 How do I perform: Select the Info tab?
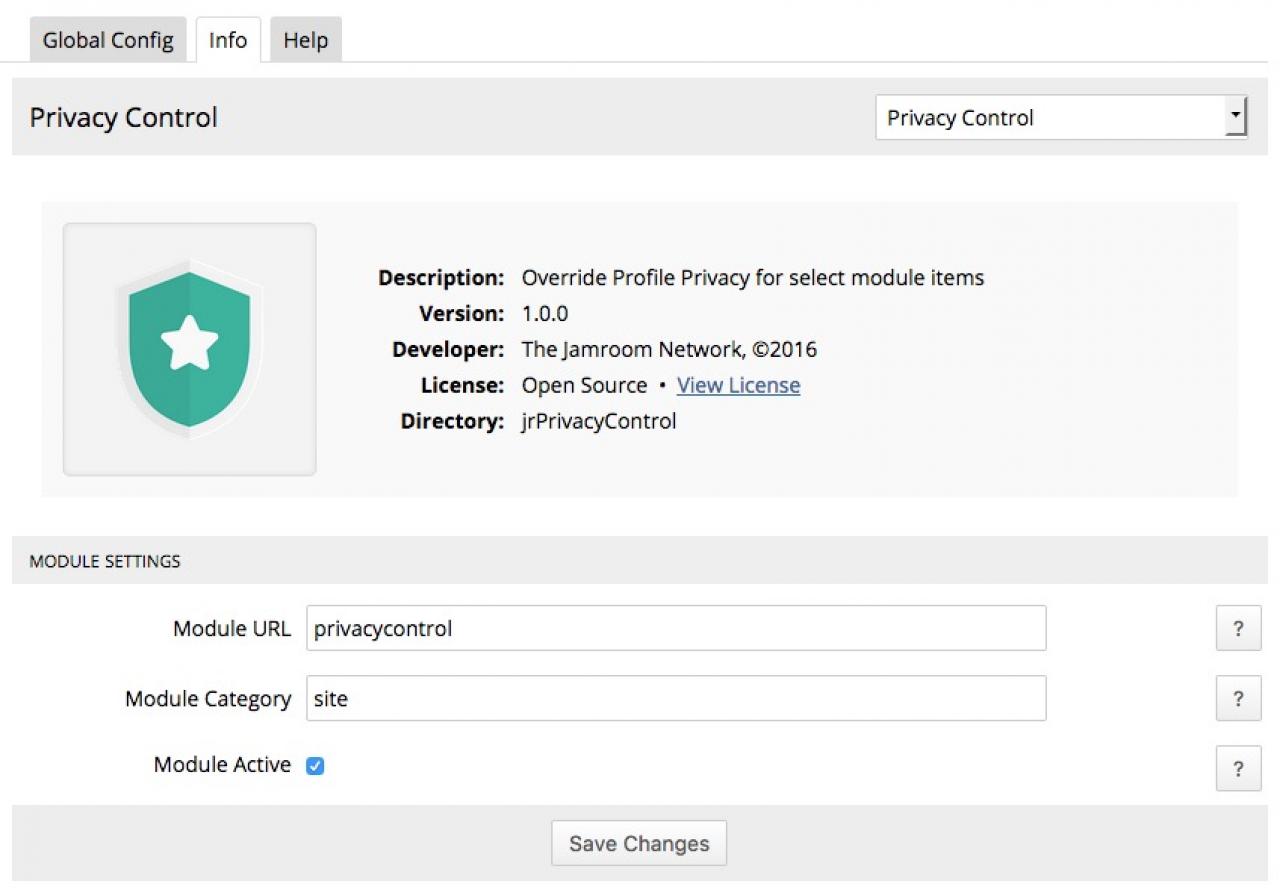coord(228,41)
